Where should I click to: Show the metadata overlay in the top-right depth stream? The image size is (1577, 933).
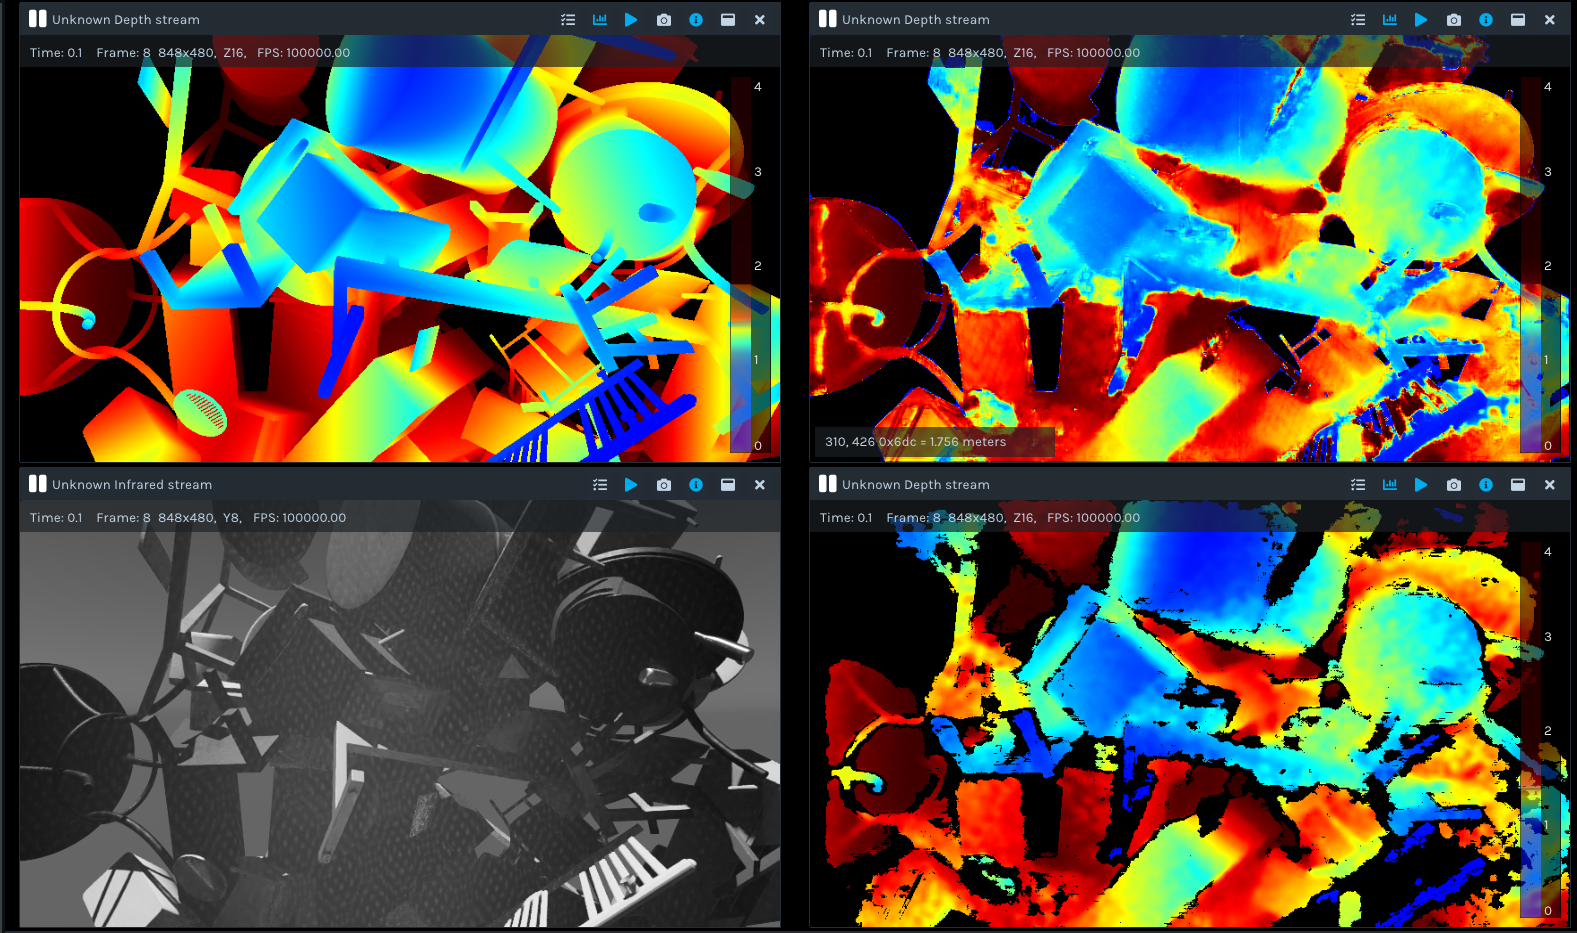(x=1358, y=20)
